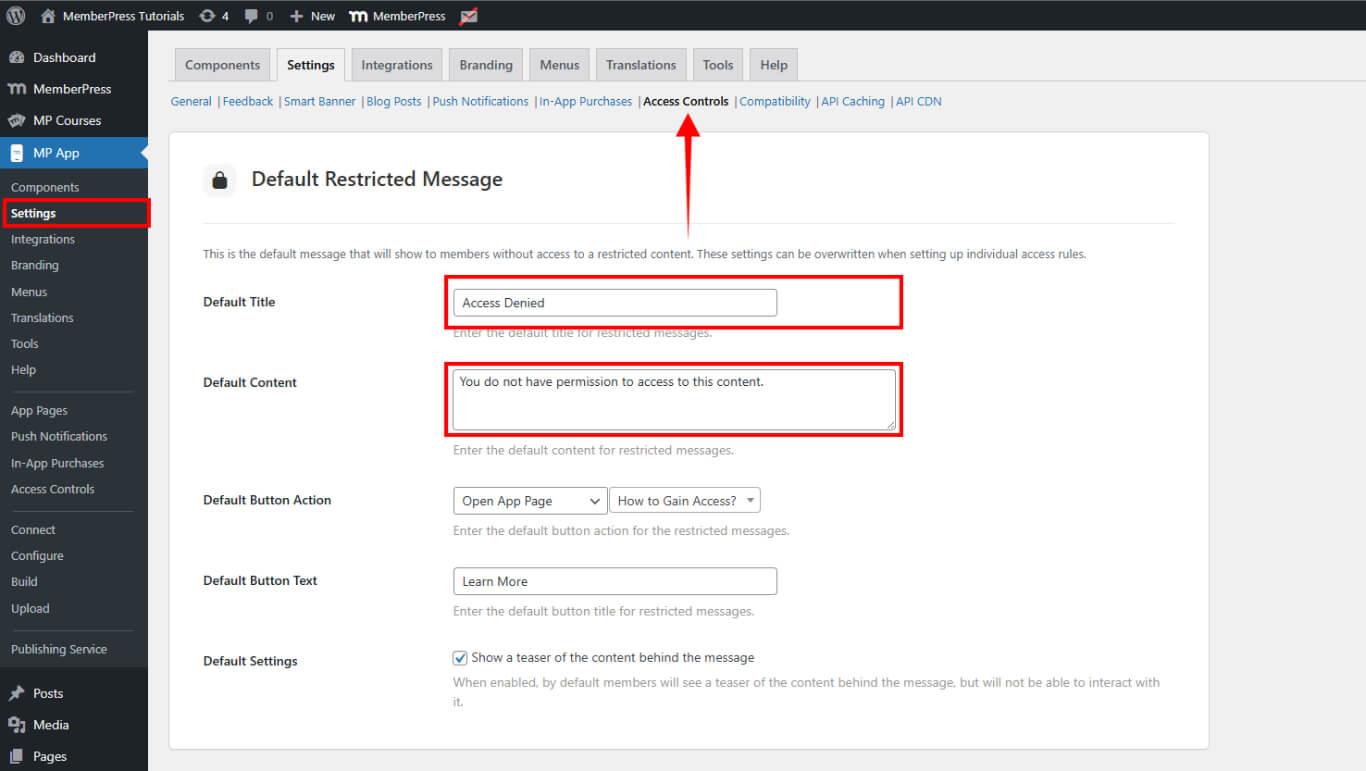Expand the Open App Page dropdown
1366x771 pixels.
pyautogui.click(x=529, y=501)
